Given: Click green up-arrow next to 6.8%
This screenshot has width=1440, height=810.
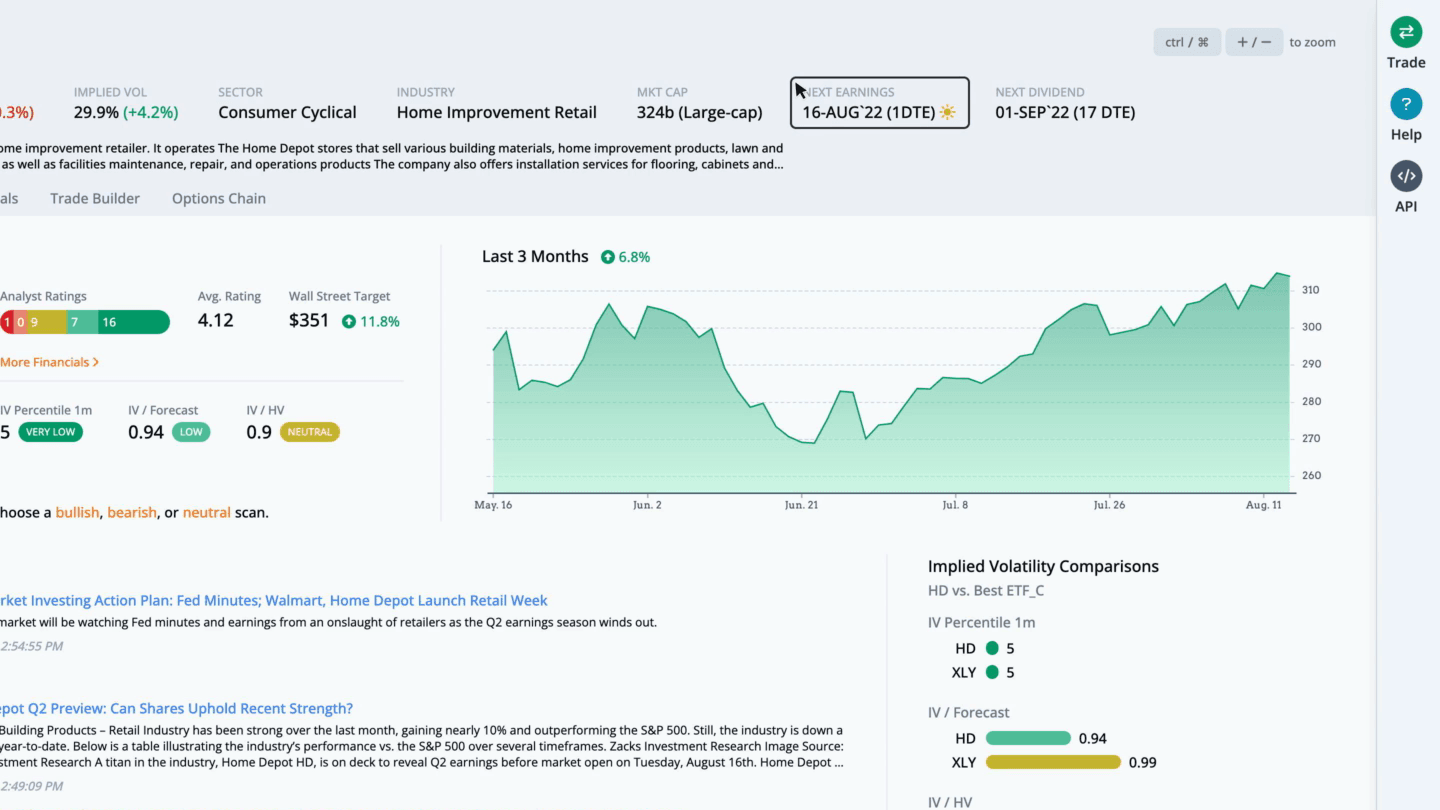Looking at the screenshot, I should pyautogui.click(x=607, y=257).
